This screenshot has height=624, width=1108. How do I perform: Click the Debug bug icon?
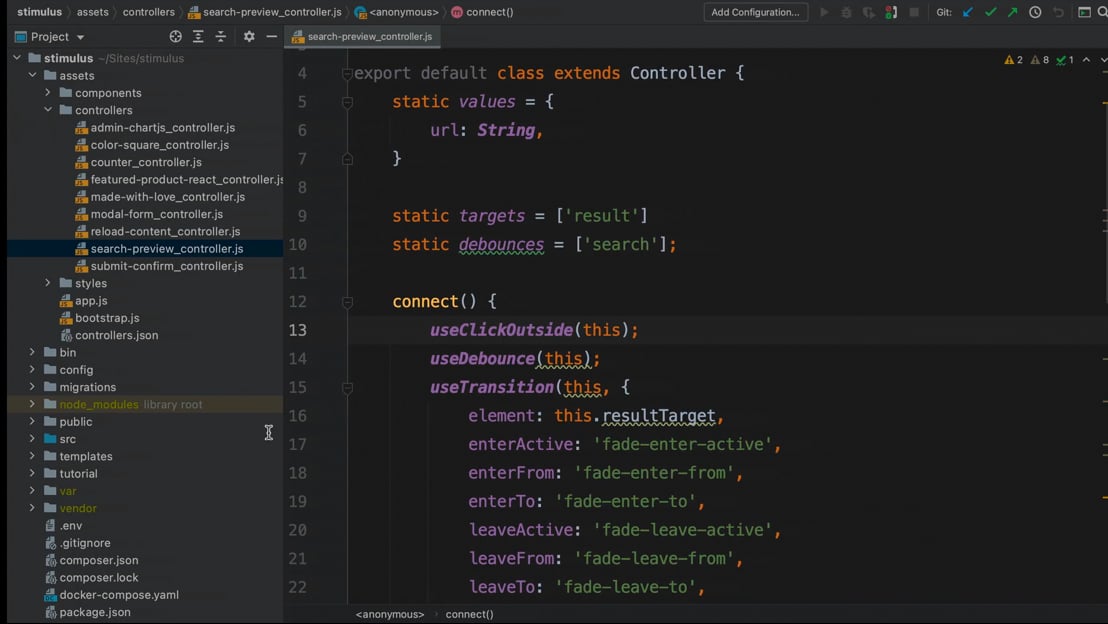click(x=847, y=12)
